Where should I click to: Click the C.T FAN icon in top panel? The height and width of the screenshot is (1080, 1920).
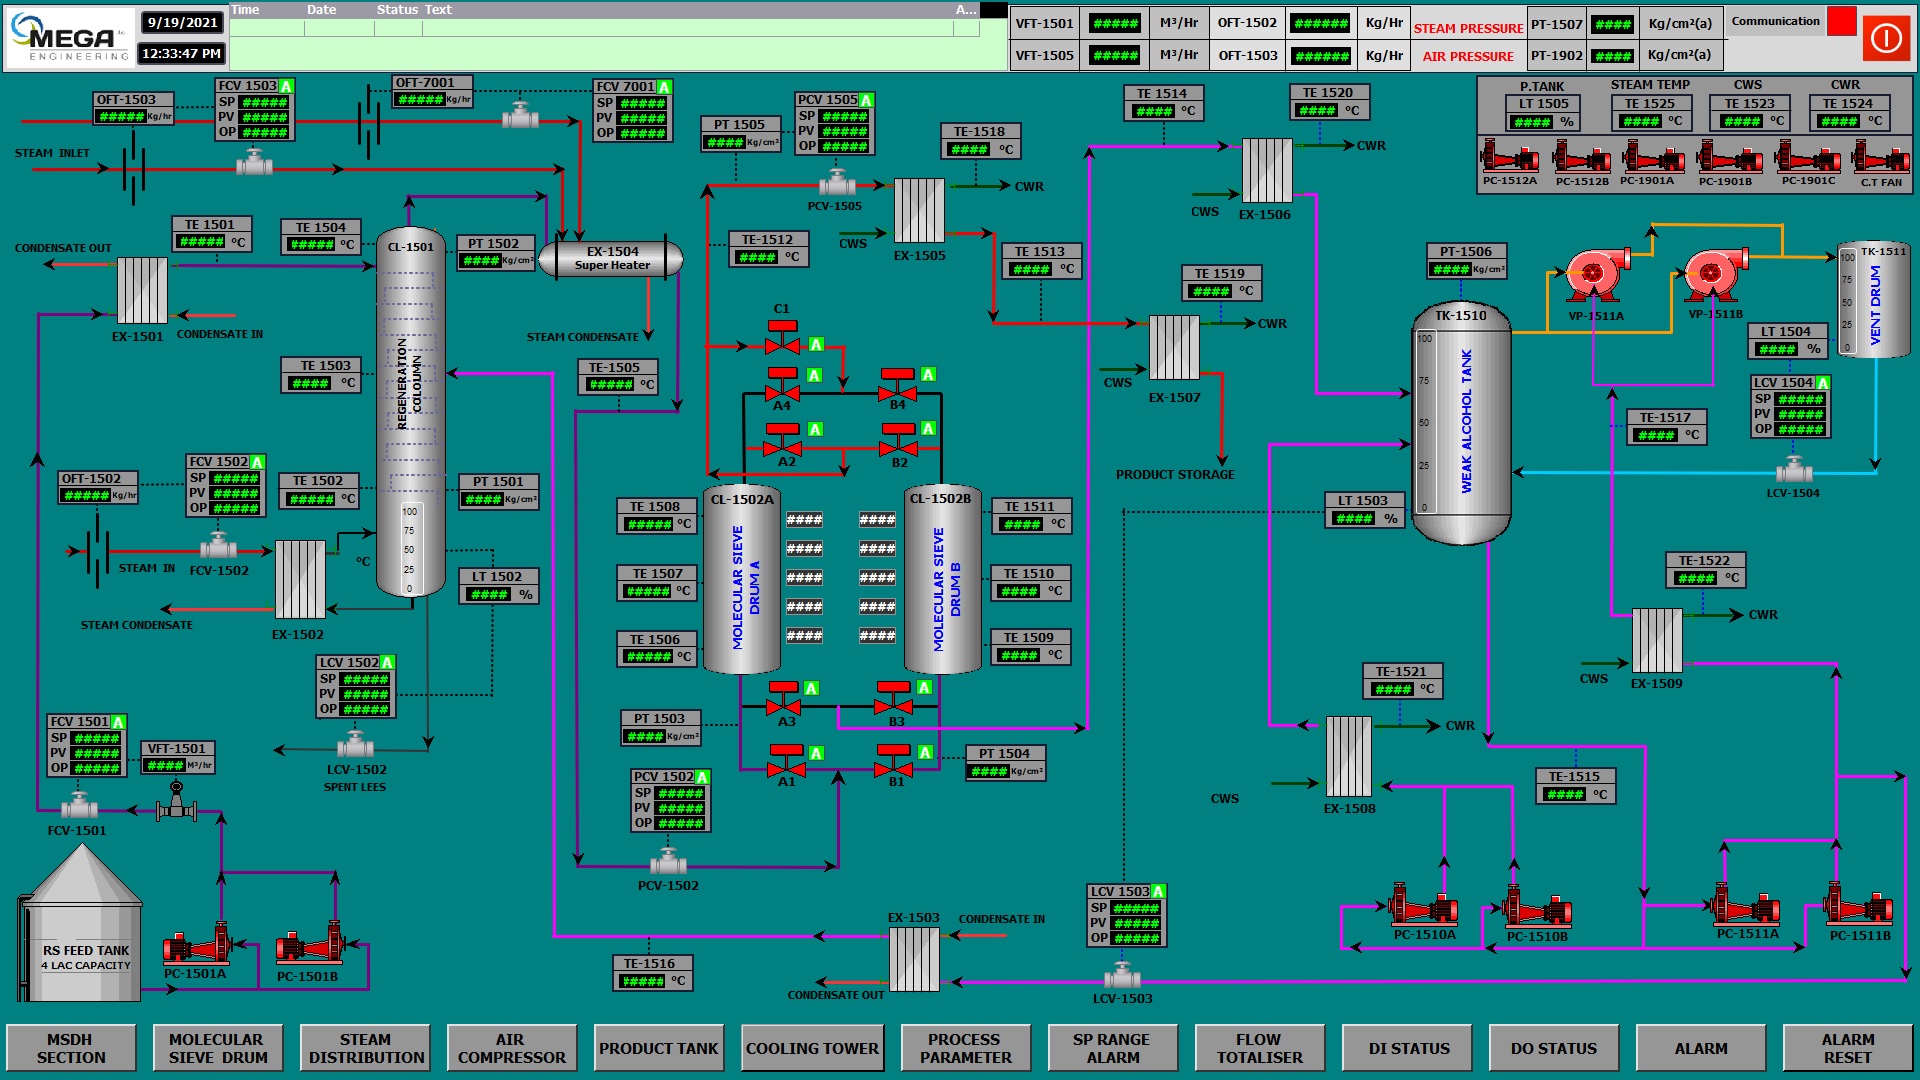[1882, 158]
